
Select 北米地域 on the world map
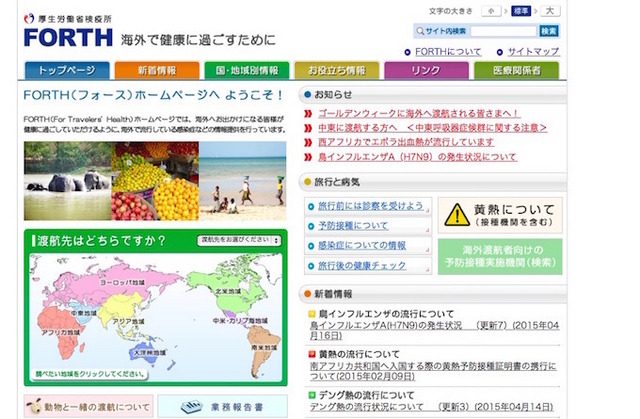point(228,291)
